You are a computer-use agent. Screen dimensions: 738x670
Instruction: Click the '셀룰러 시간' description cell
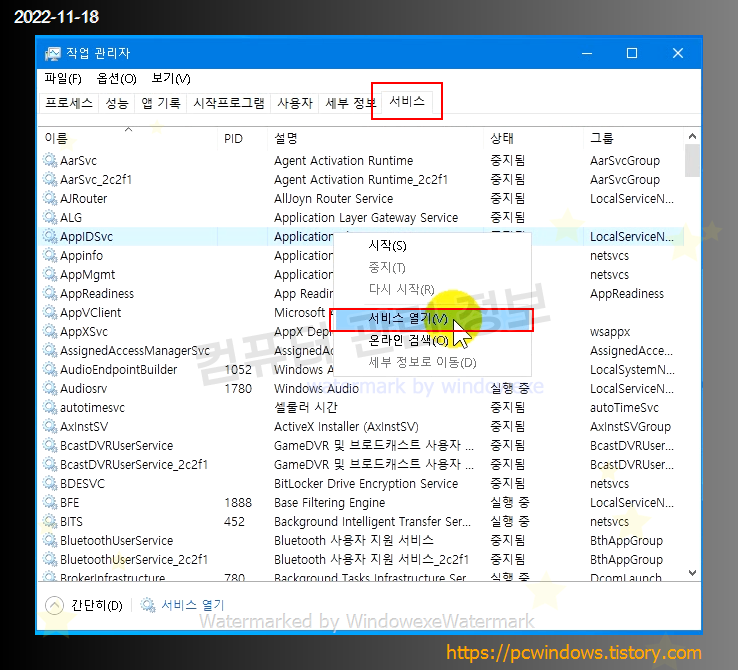(x=305, y=407)
